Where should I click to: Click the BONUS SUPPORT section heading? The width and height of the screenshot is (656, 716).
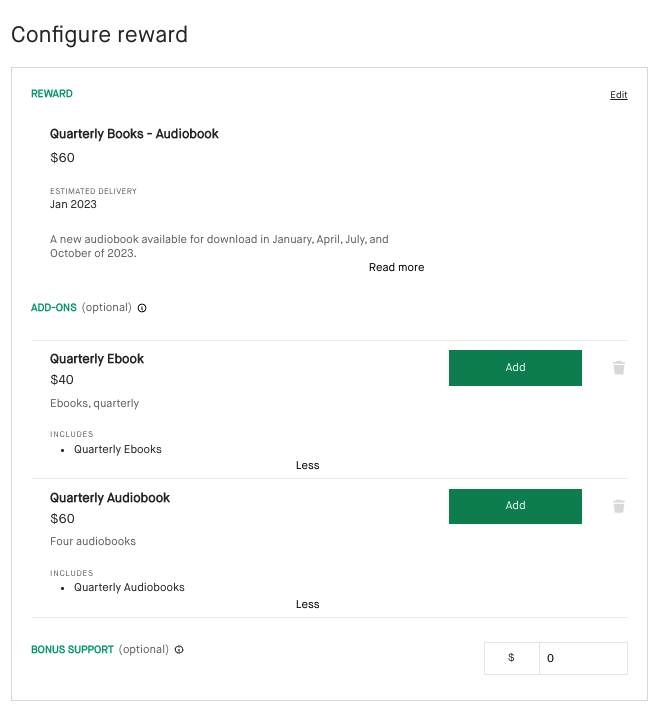(72, 649)
